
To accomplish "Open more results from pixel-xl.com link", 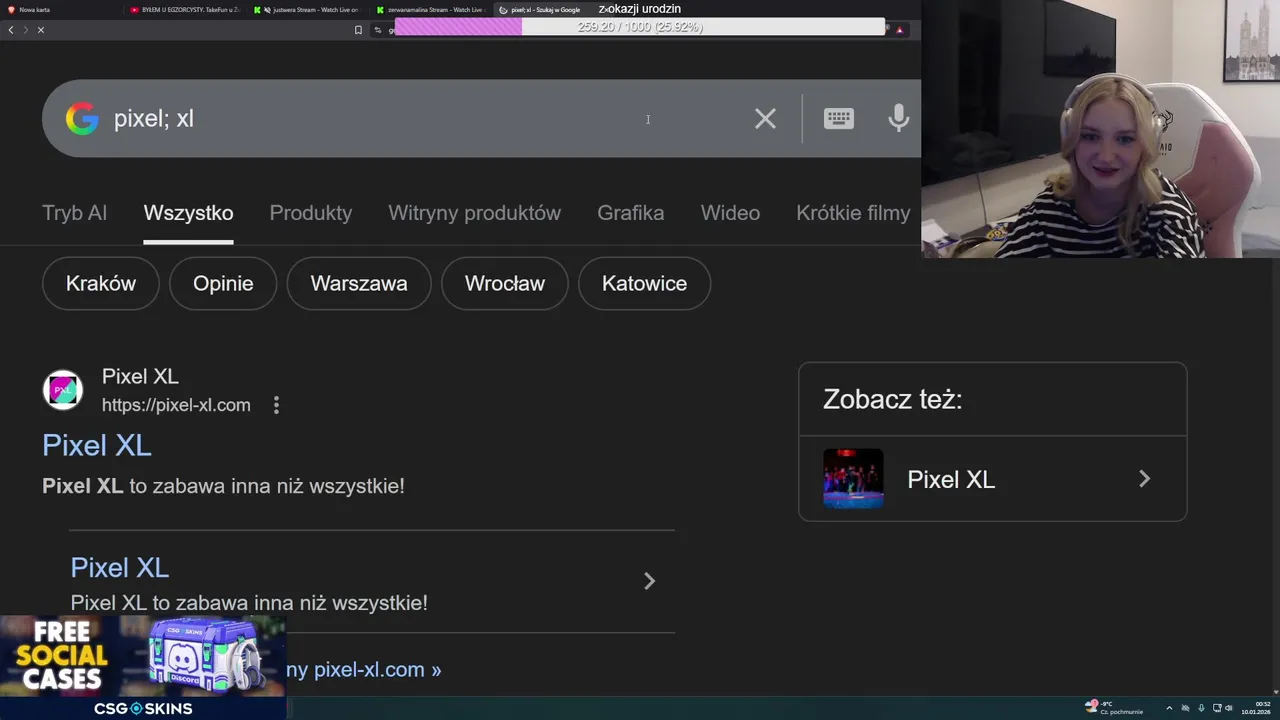I will (x=364, y=670).
